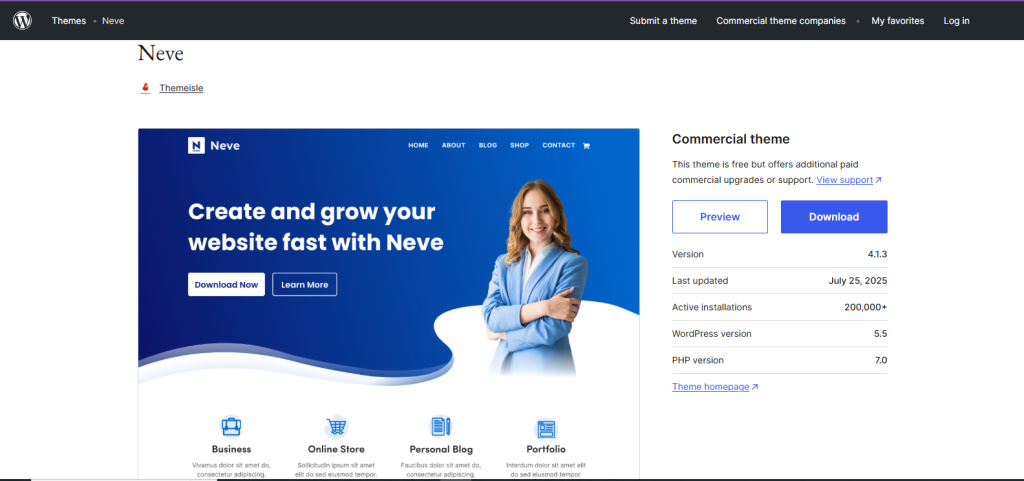Screen dimensions: 1024x481
Task: Click the Last updated label
Action: tap(700, 281)
